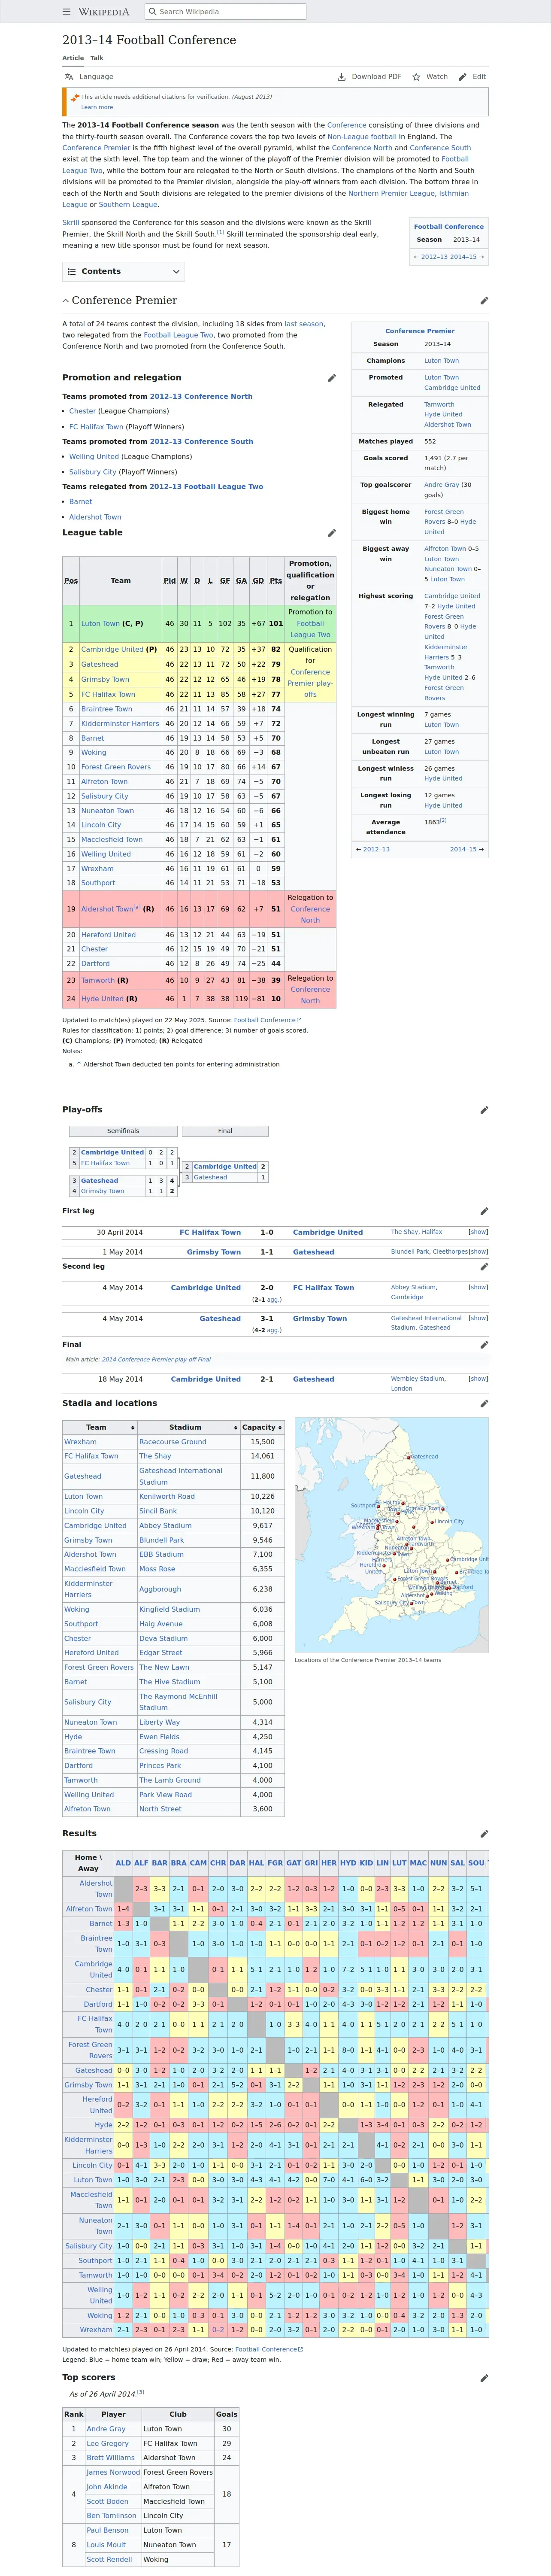
Task: Click the Wikipedia logo
Action: 104,12
